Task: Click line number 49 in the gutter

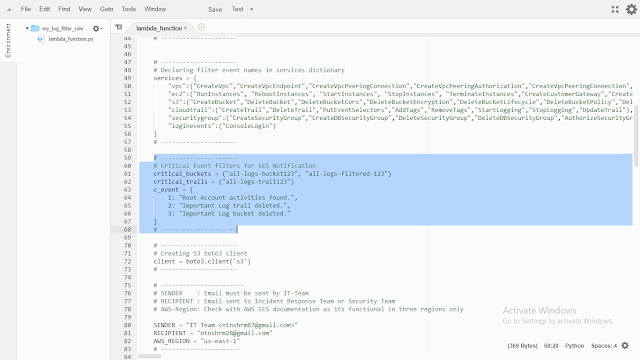Action: coord(127,78)
